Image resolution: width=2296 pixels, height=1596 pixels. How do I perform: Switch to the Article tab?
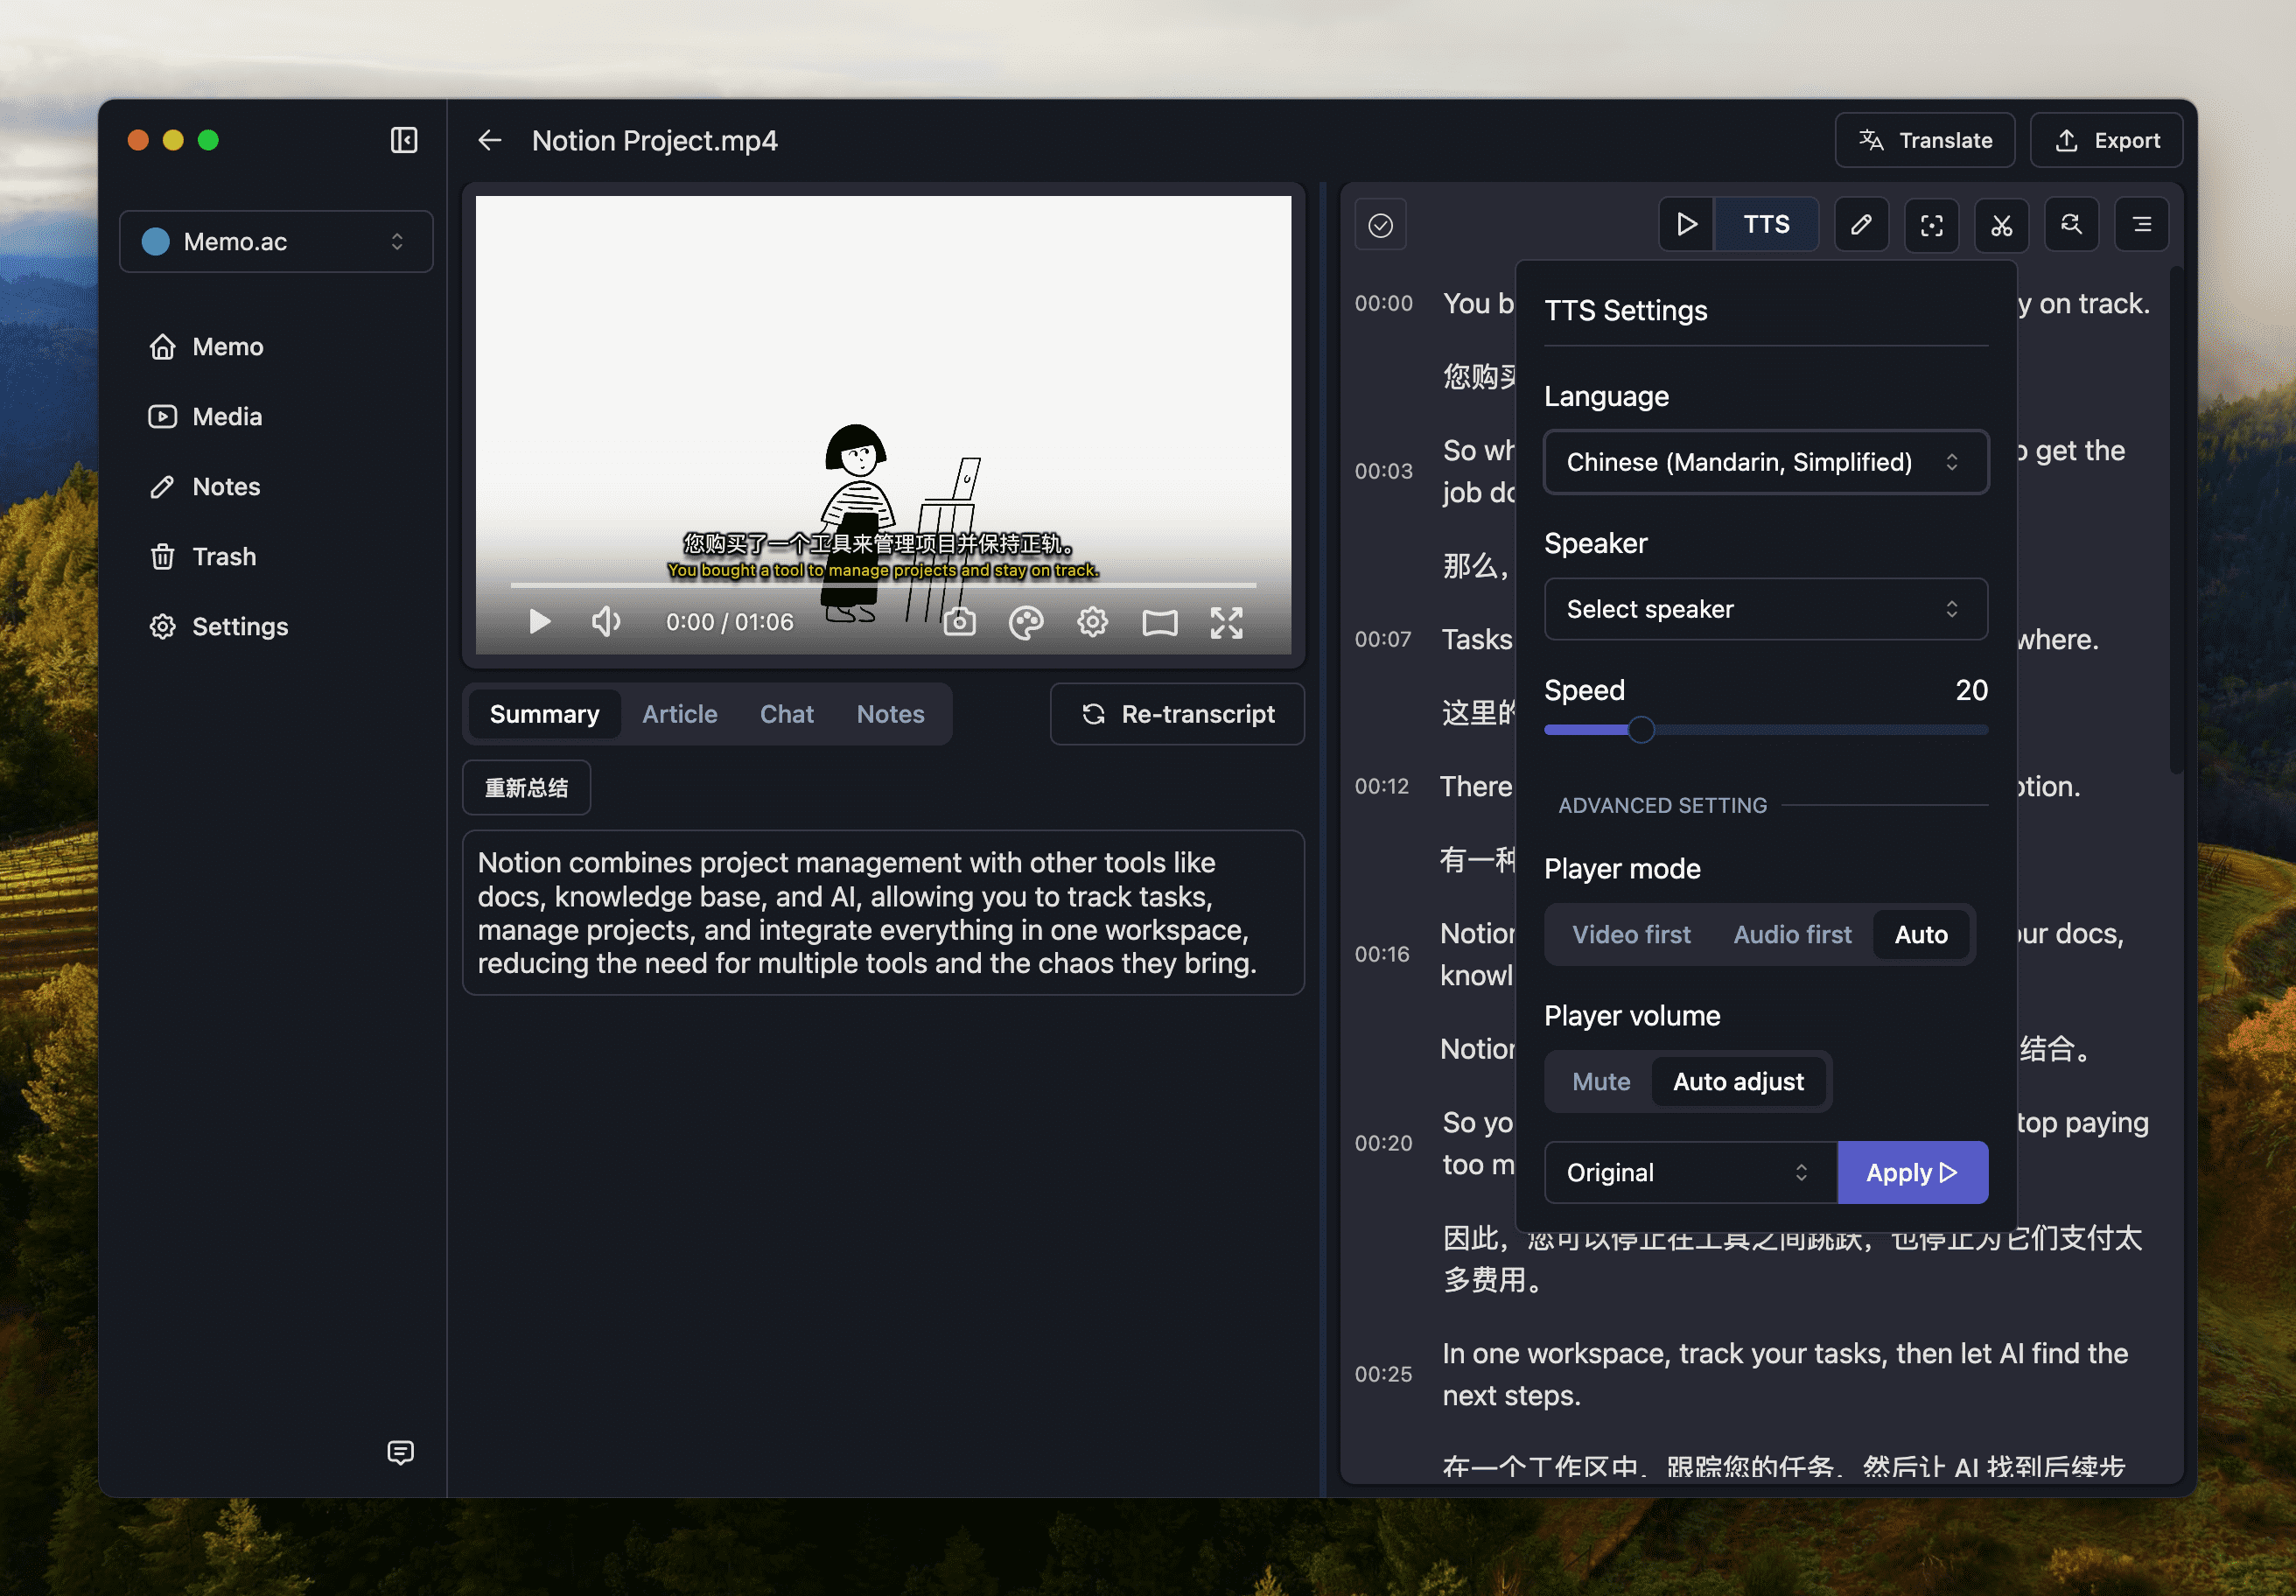679,714
